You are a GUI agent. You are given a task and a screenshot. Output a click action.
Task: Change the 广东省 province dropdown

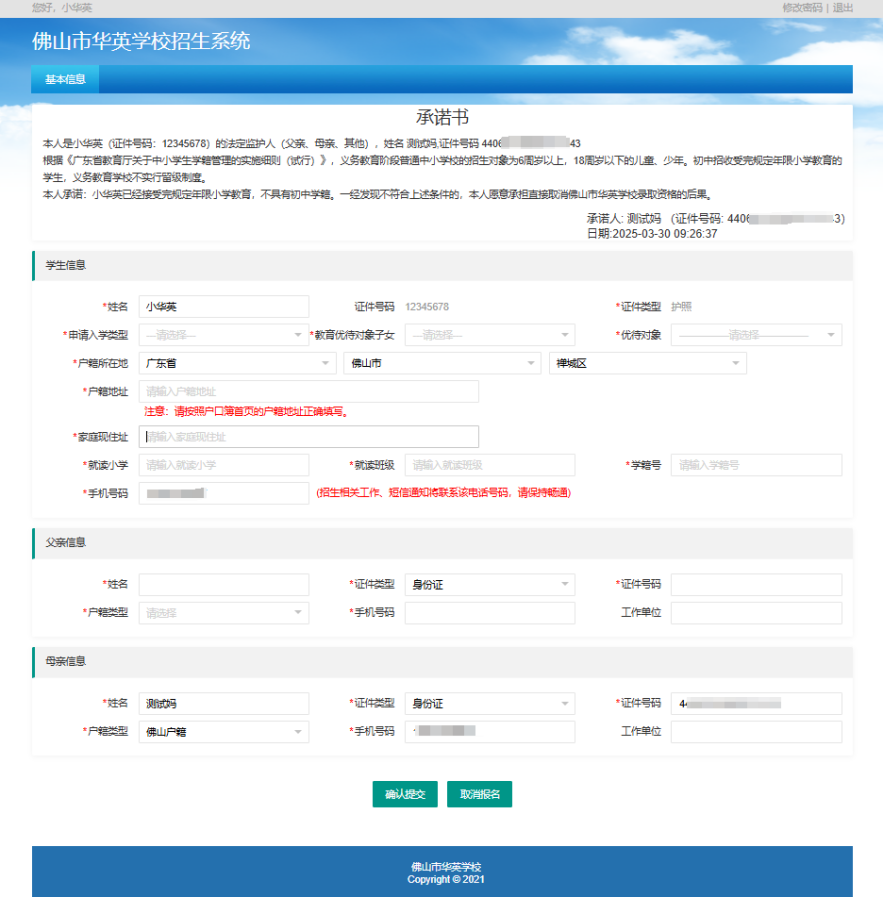pyautogui.click(x=238, y=363)
